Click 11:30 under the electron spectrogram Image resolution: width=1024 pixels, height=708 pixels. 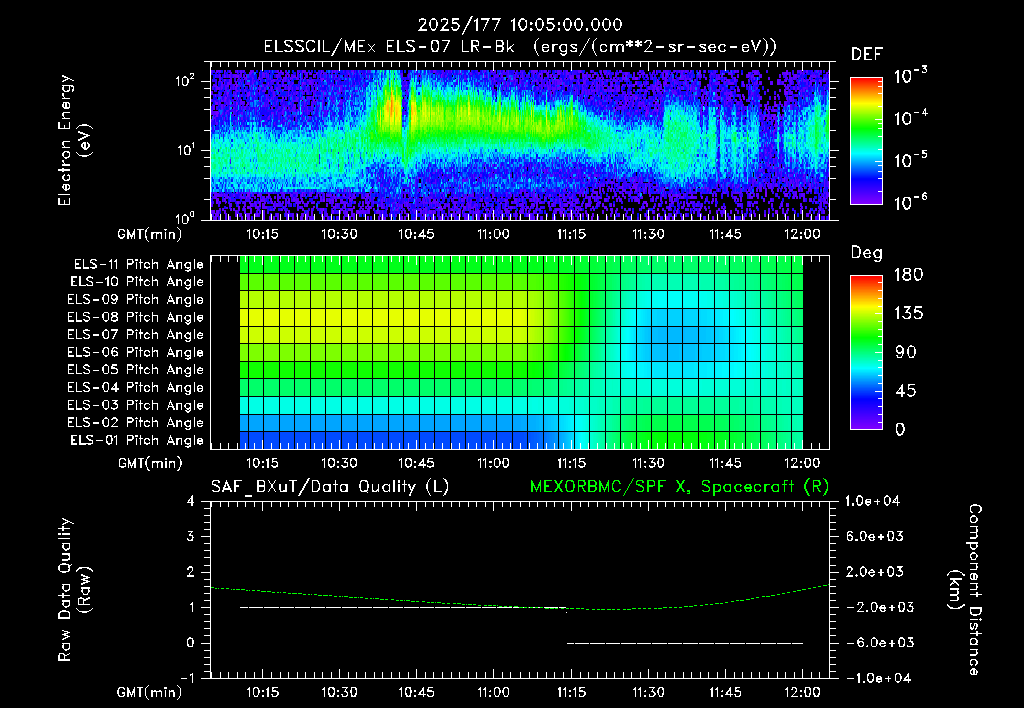648,234
